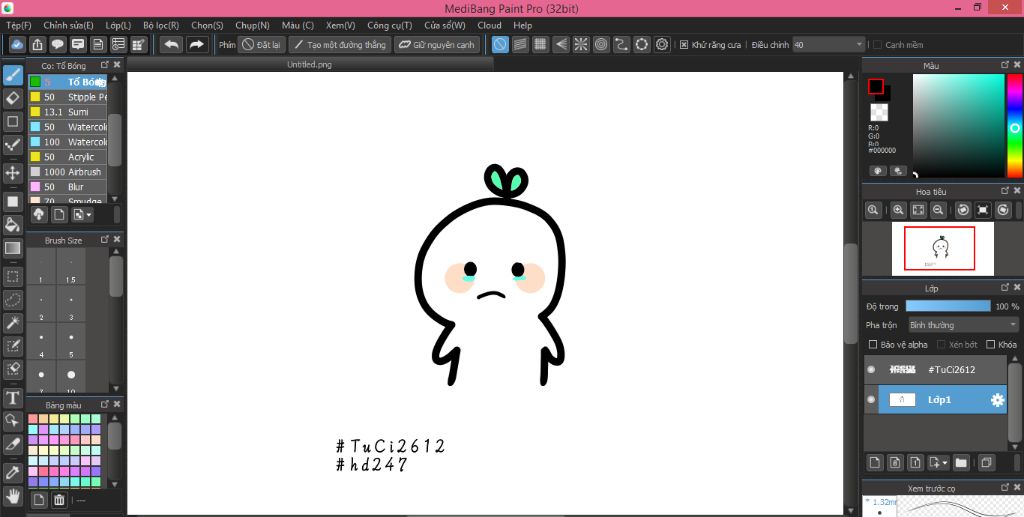This screenshot has height=517, width=1024.
Task: Select the Text tool
Action: tap(12, 398)
